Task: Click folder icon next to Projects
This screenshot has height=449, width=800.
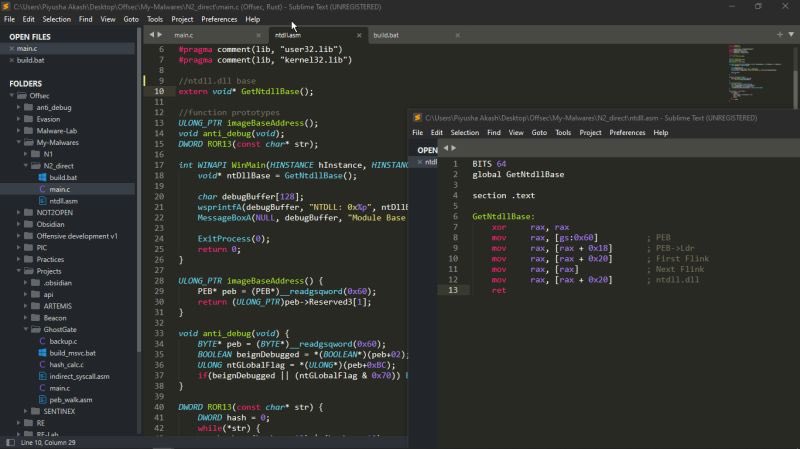Action: tap(29, 271)
